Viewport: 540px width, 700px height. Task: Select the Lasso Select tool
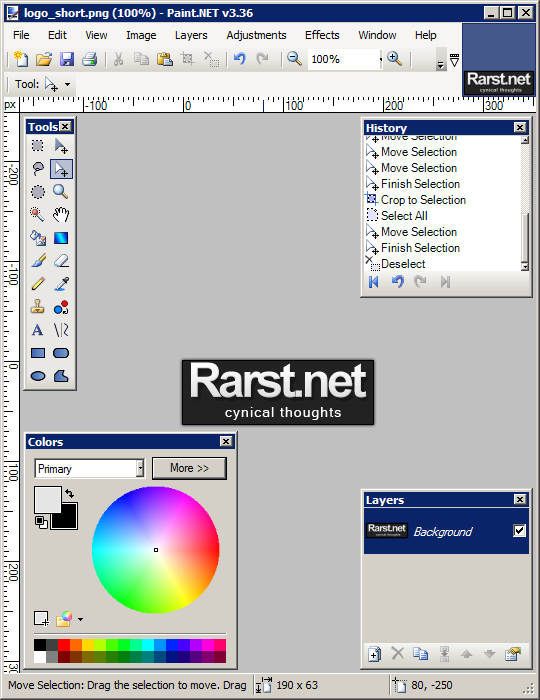pos(38,169)
